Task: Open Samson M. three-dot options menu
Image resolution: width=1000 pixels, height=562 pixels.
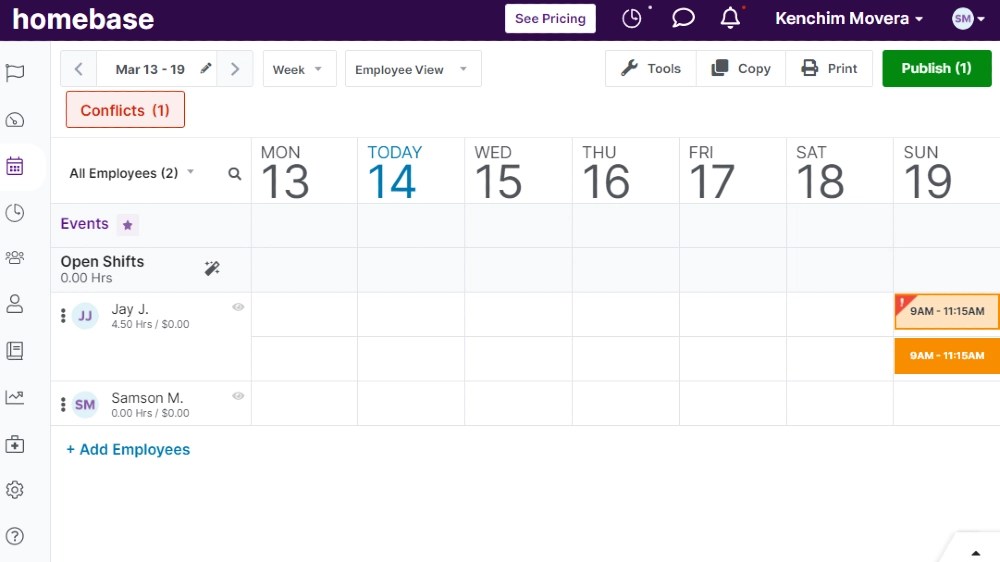Action: click(x=63, y=404)
